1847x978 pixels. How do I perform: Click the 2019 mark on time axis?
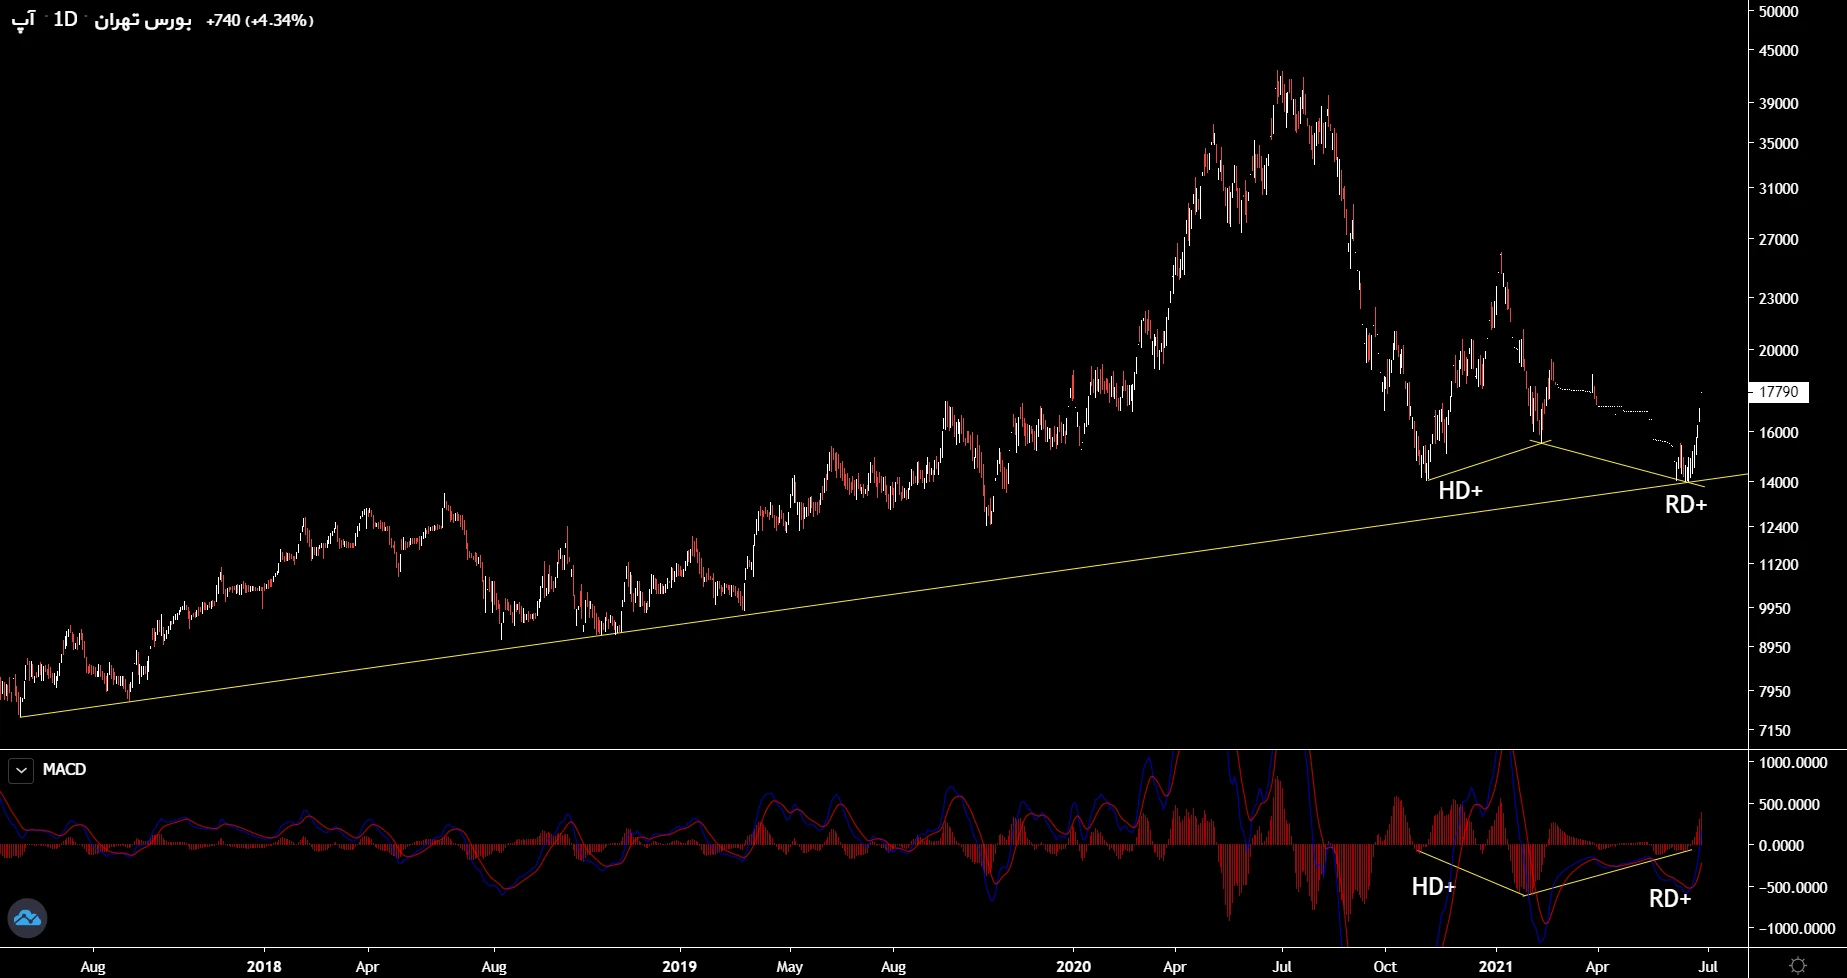click(679, 967)
